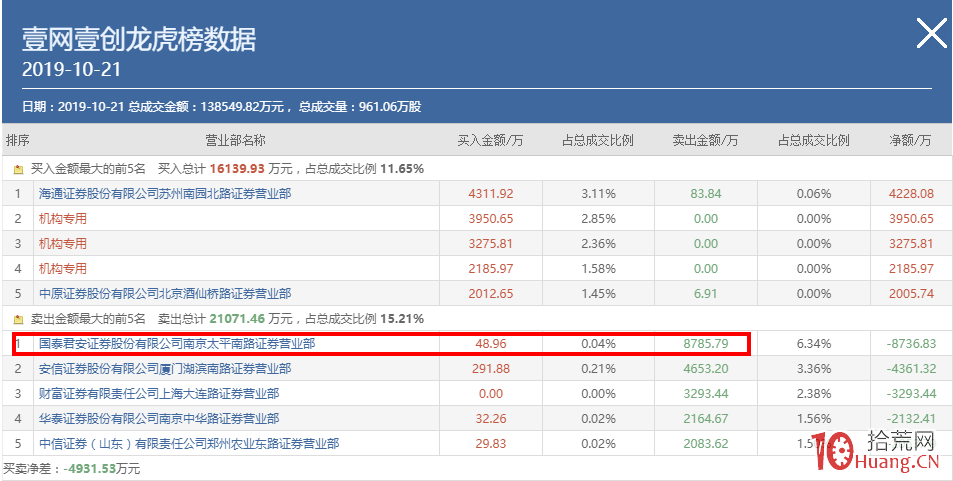
Task: Click the icon beside 买入金额最大的前5名
Action: [x=18, y=169]
